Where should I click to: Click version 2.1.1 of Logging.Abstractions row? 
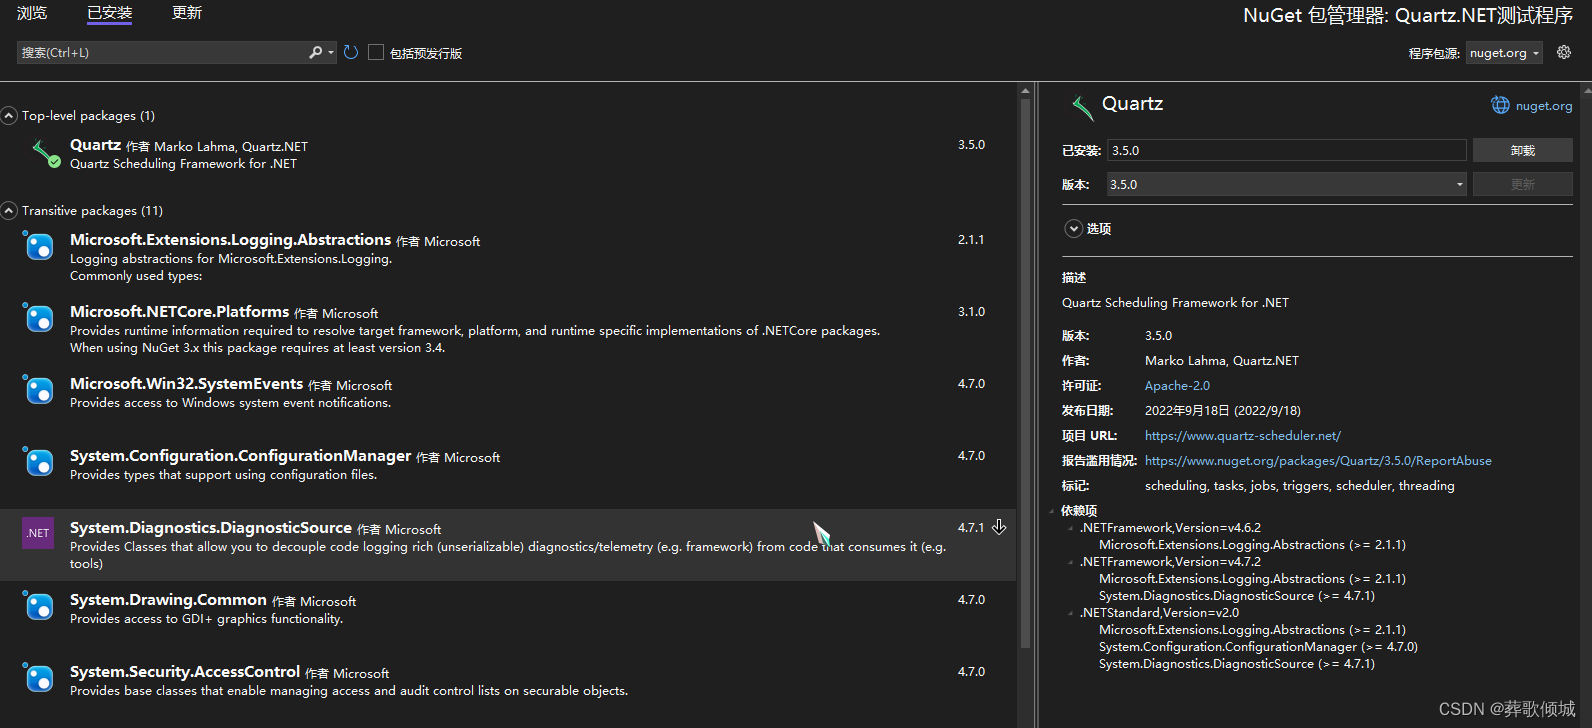pos(971,240)
